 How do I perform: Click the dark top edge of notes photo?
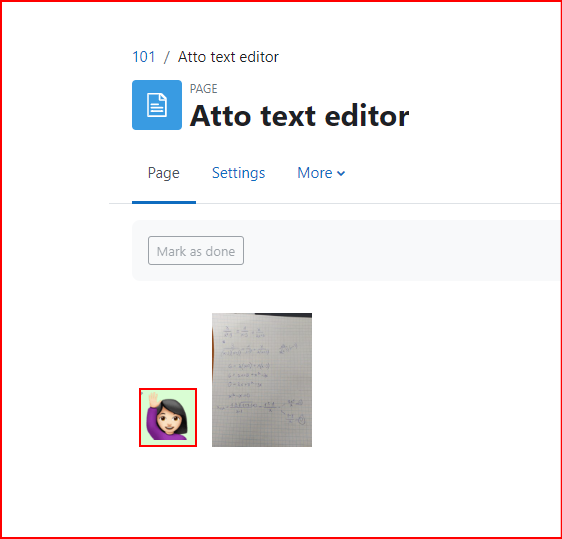pos(283,315)
